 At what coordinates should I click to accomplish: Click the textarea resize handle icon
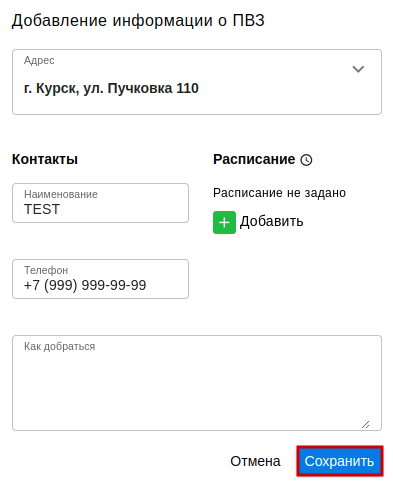[365, 424]
